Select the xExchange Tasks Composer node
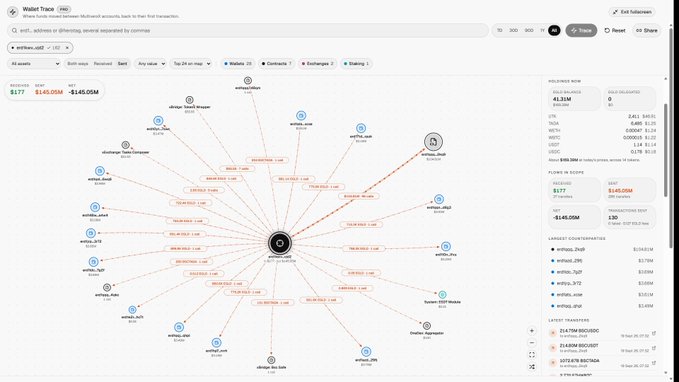This screenshot has width=679, height=382. click(125, 145)
